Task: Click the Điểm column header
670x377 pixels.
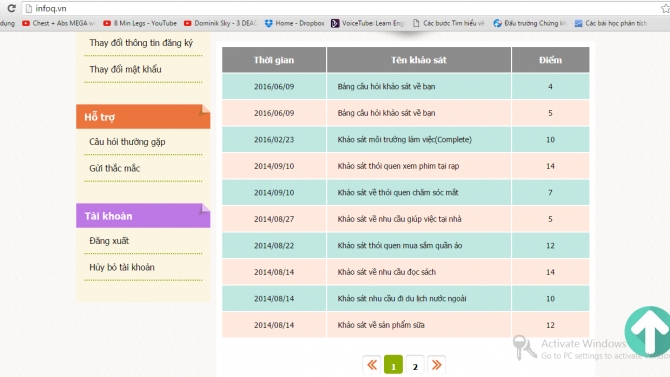Action: (x=550, y=60)
